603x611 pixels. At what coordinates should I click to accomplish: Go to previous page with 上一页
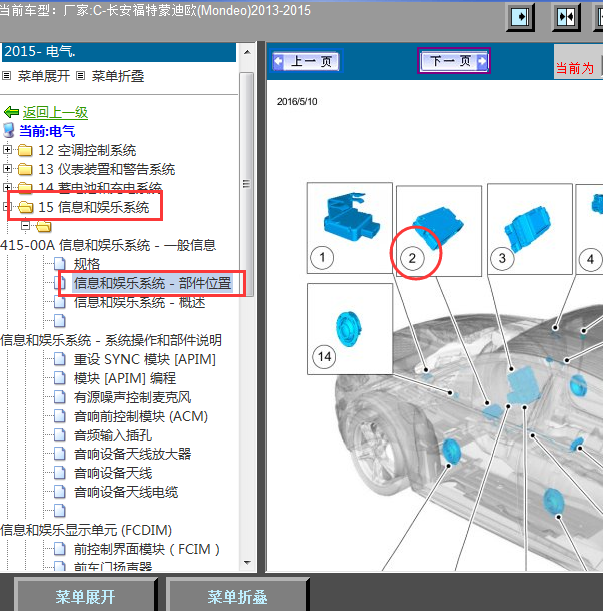coord(306,61)
